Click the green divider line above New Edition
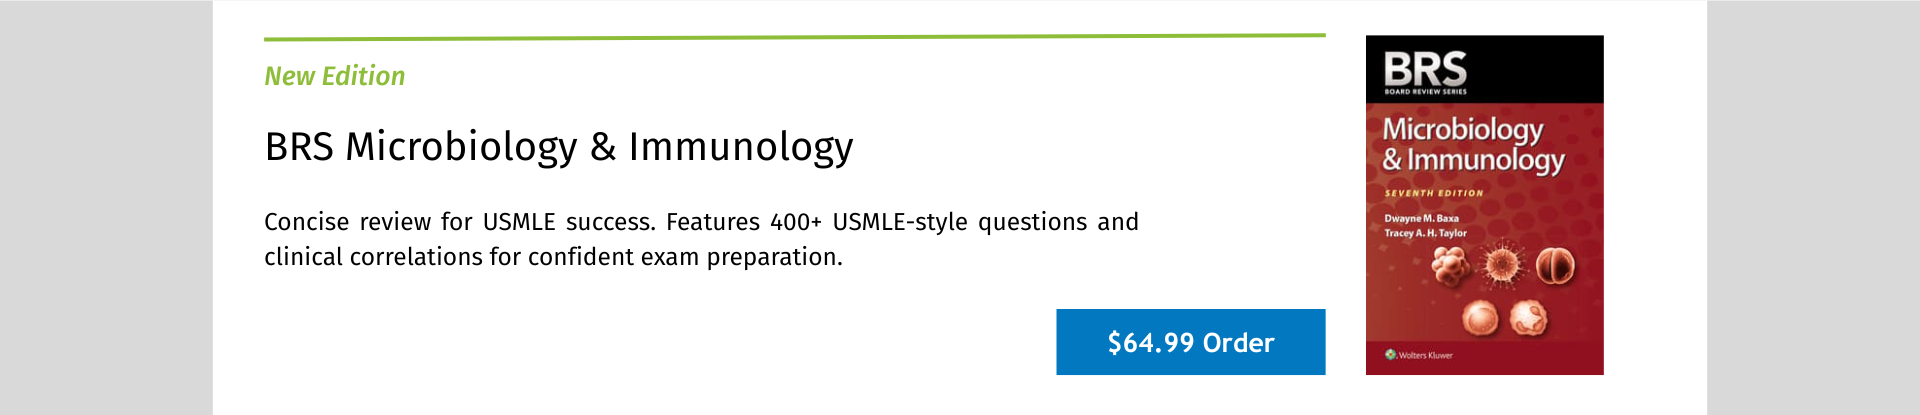This screenshot has height=415, width=1920. pyautogui.click(x=794, y=37)
